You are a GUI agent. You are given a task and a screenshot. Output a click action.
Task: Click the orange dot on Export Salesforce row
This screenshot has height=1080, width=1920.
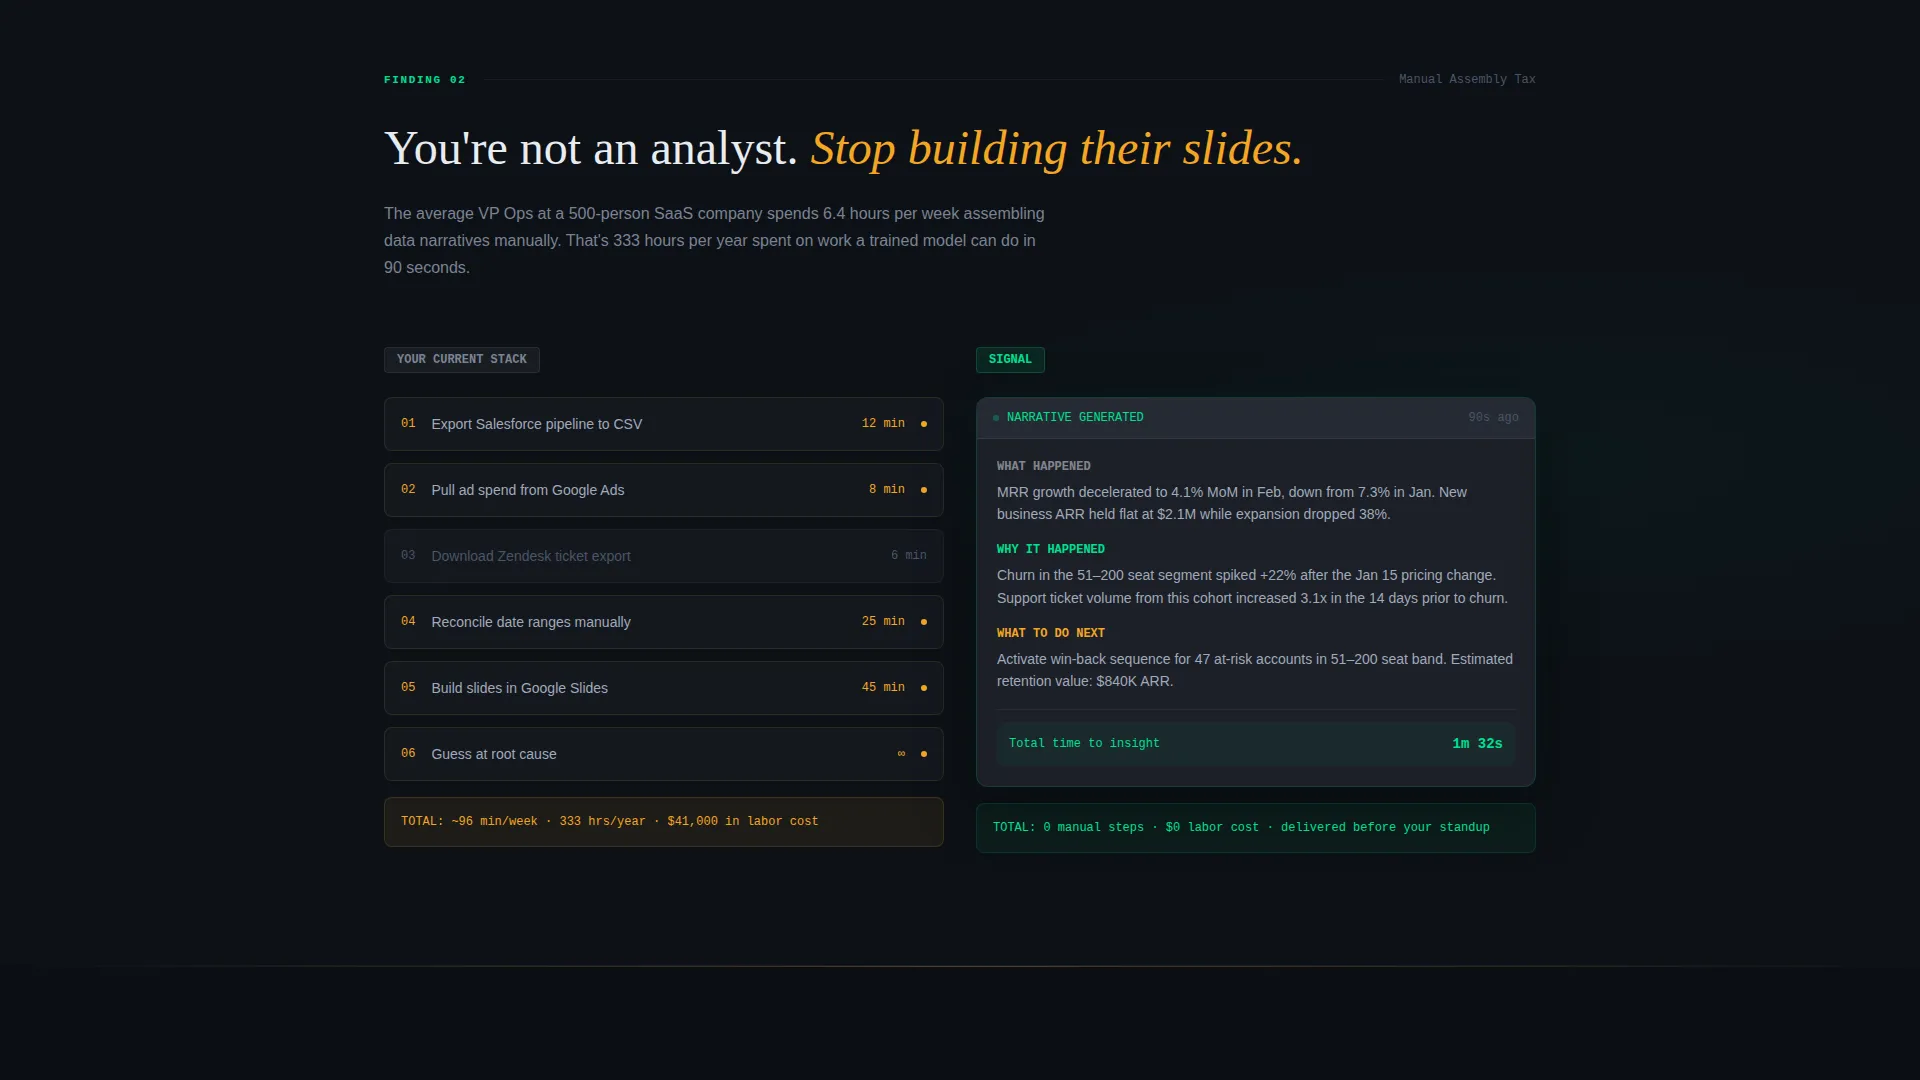[x=924, y=424]
